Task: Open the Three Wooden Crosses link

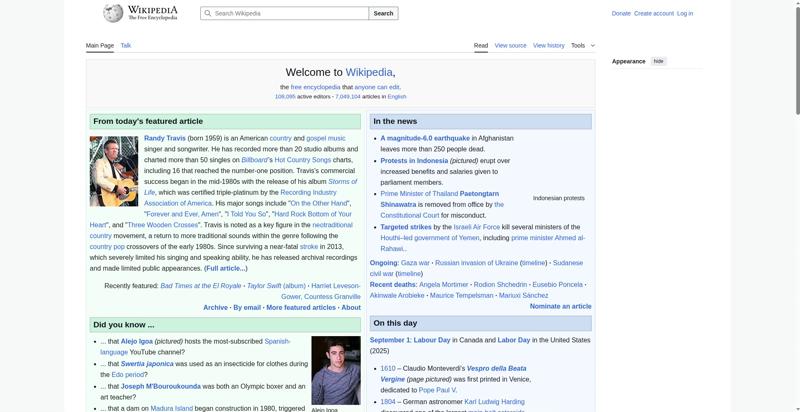Action: (x=163, y=225)
